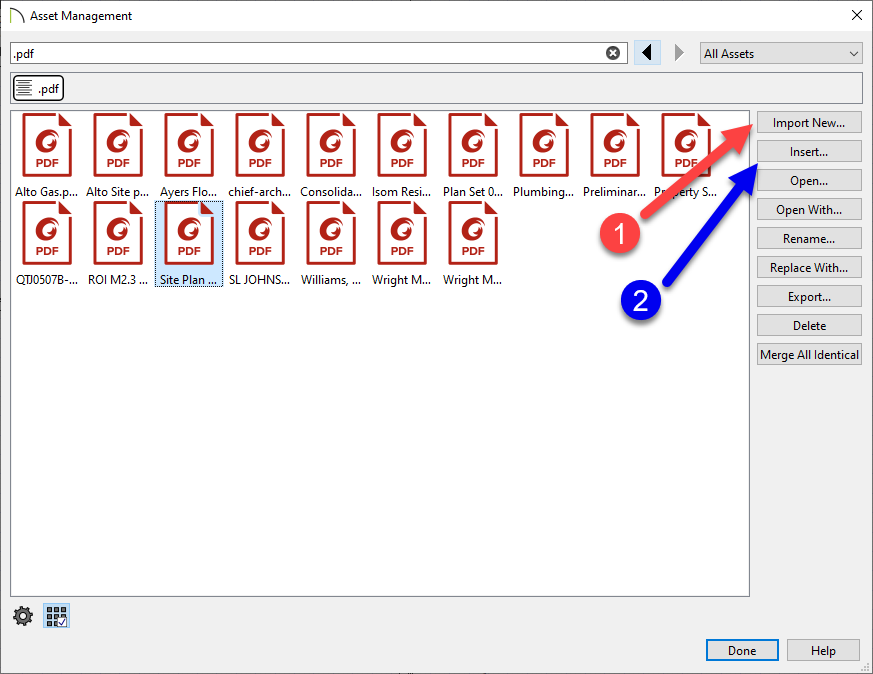Close the Asset Management dialog
The height and width of the screenshot is (674, 873).
coord(857,16)
